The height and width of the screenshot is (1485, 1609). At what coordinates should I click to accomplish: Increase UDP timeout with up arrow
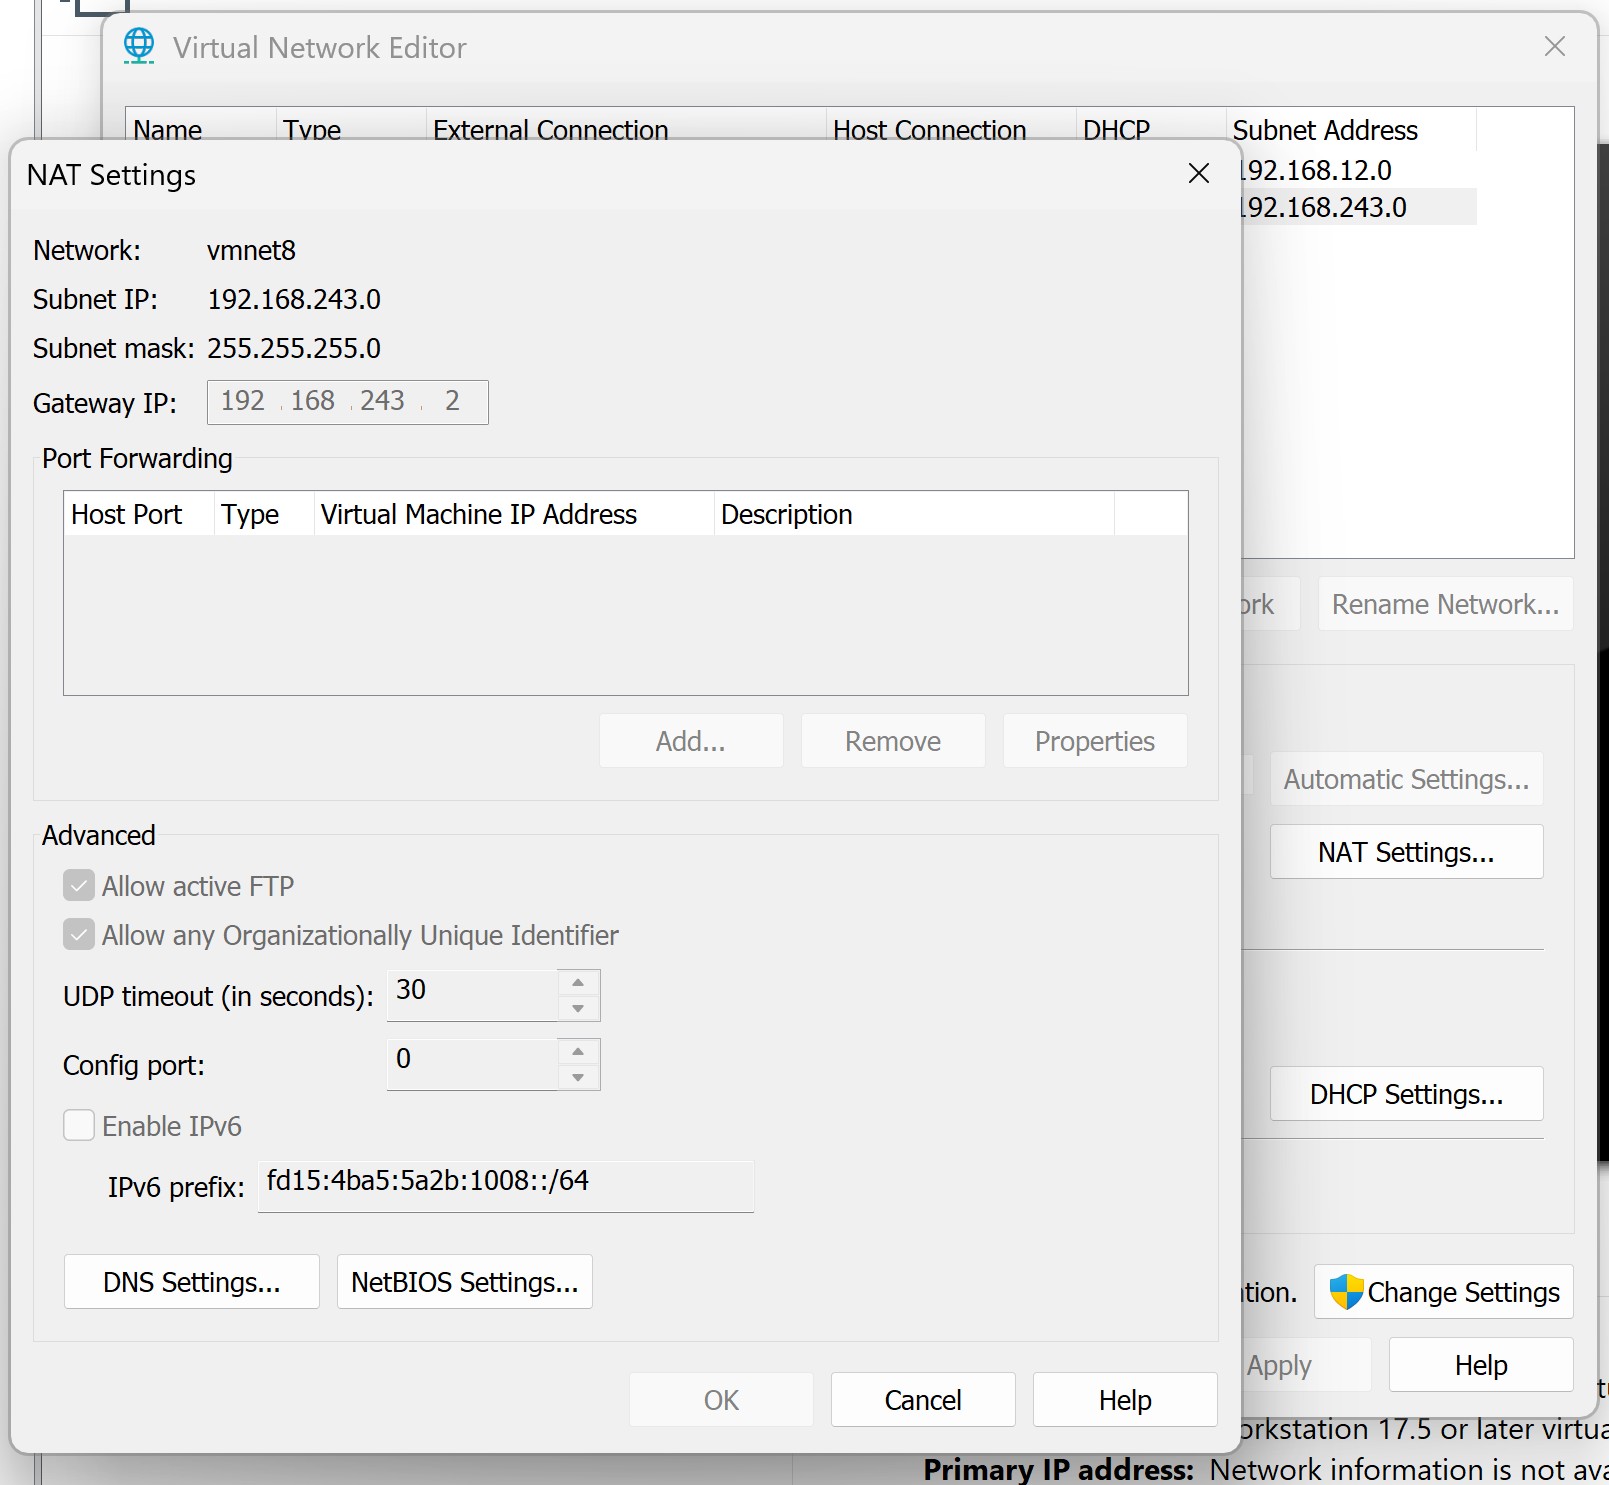coord(578,983)
